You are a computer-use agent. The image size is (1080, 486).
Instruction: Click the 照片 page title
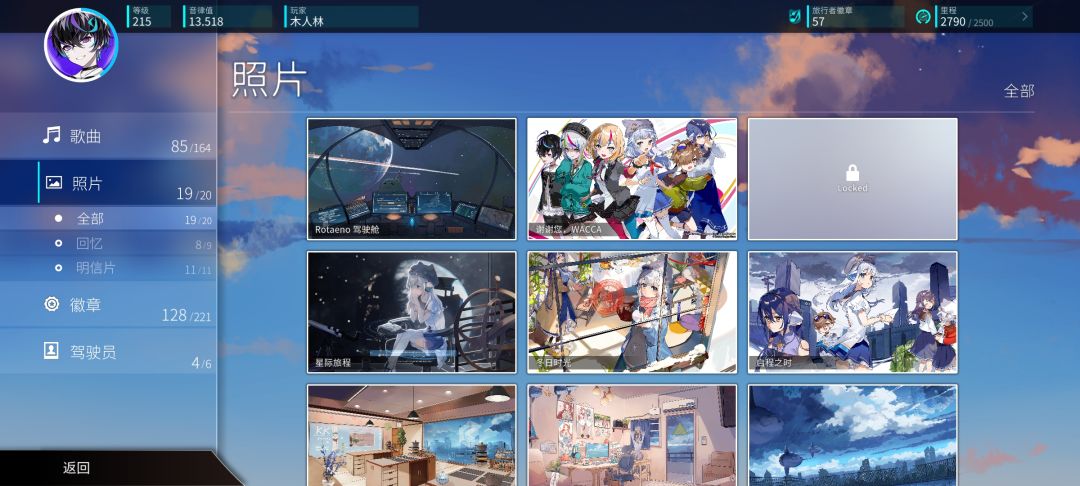coord(269,79)
